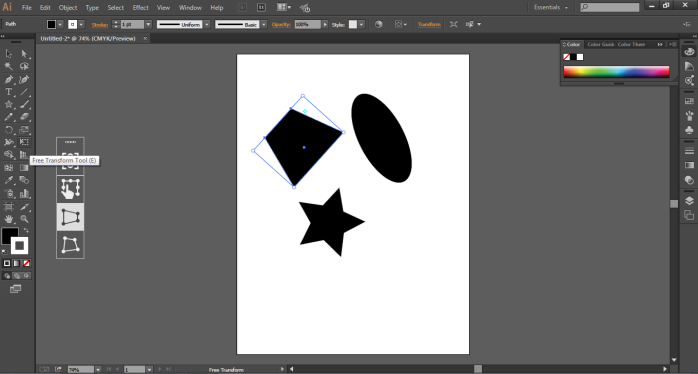The height and width of the screenshot is (374, 698).
Task: Enable Draw Behind mode
Action: click(x=16, y=276)
